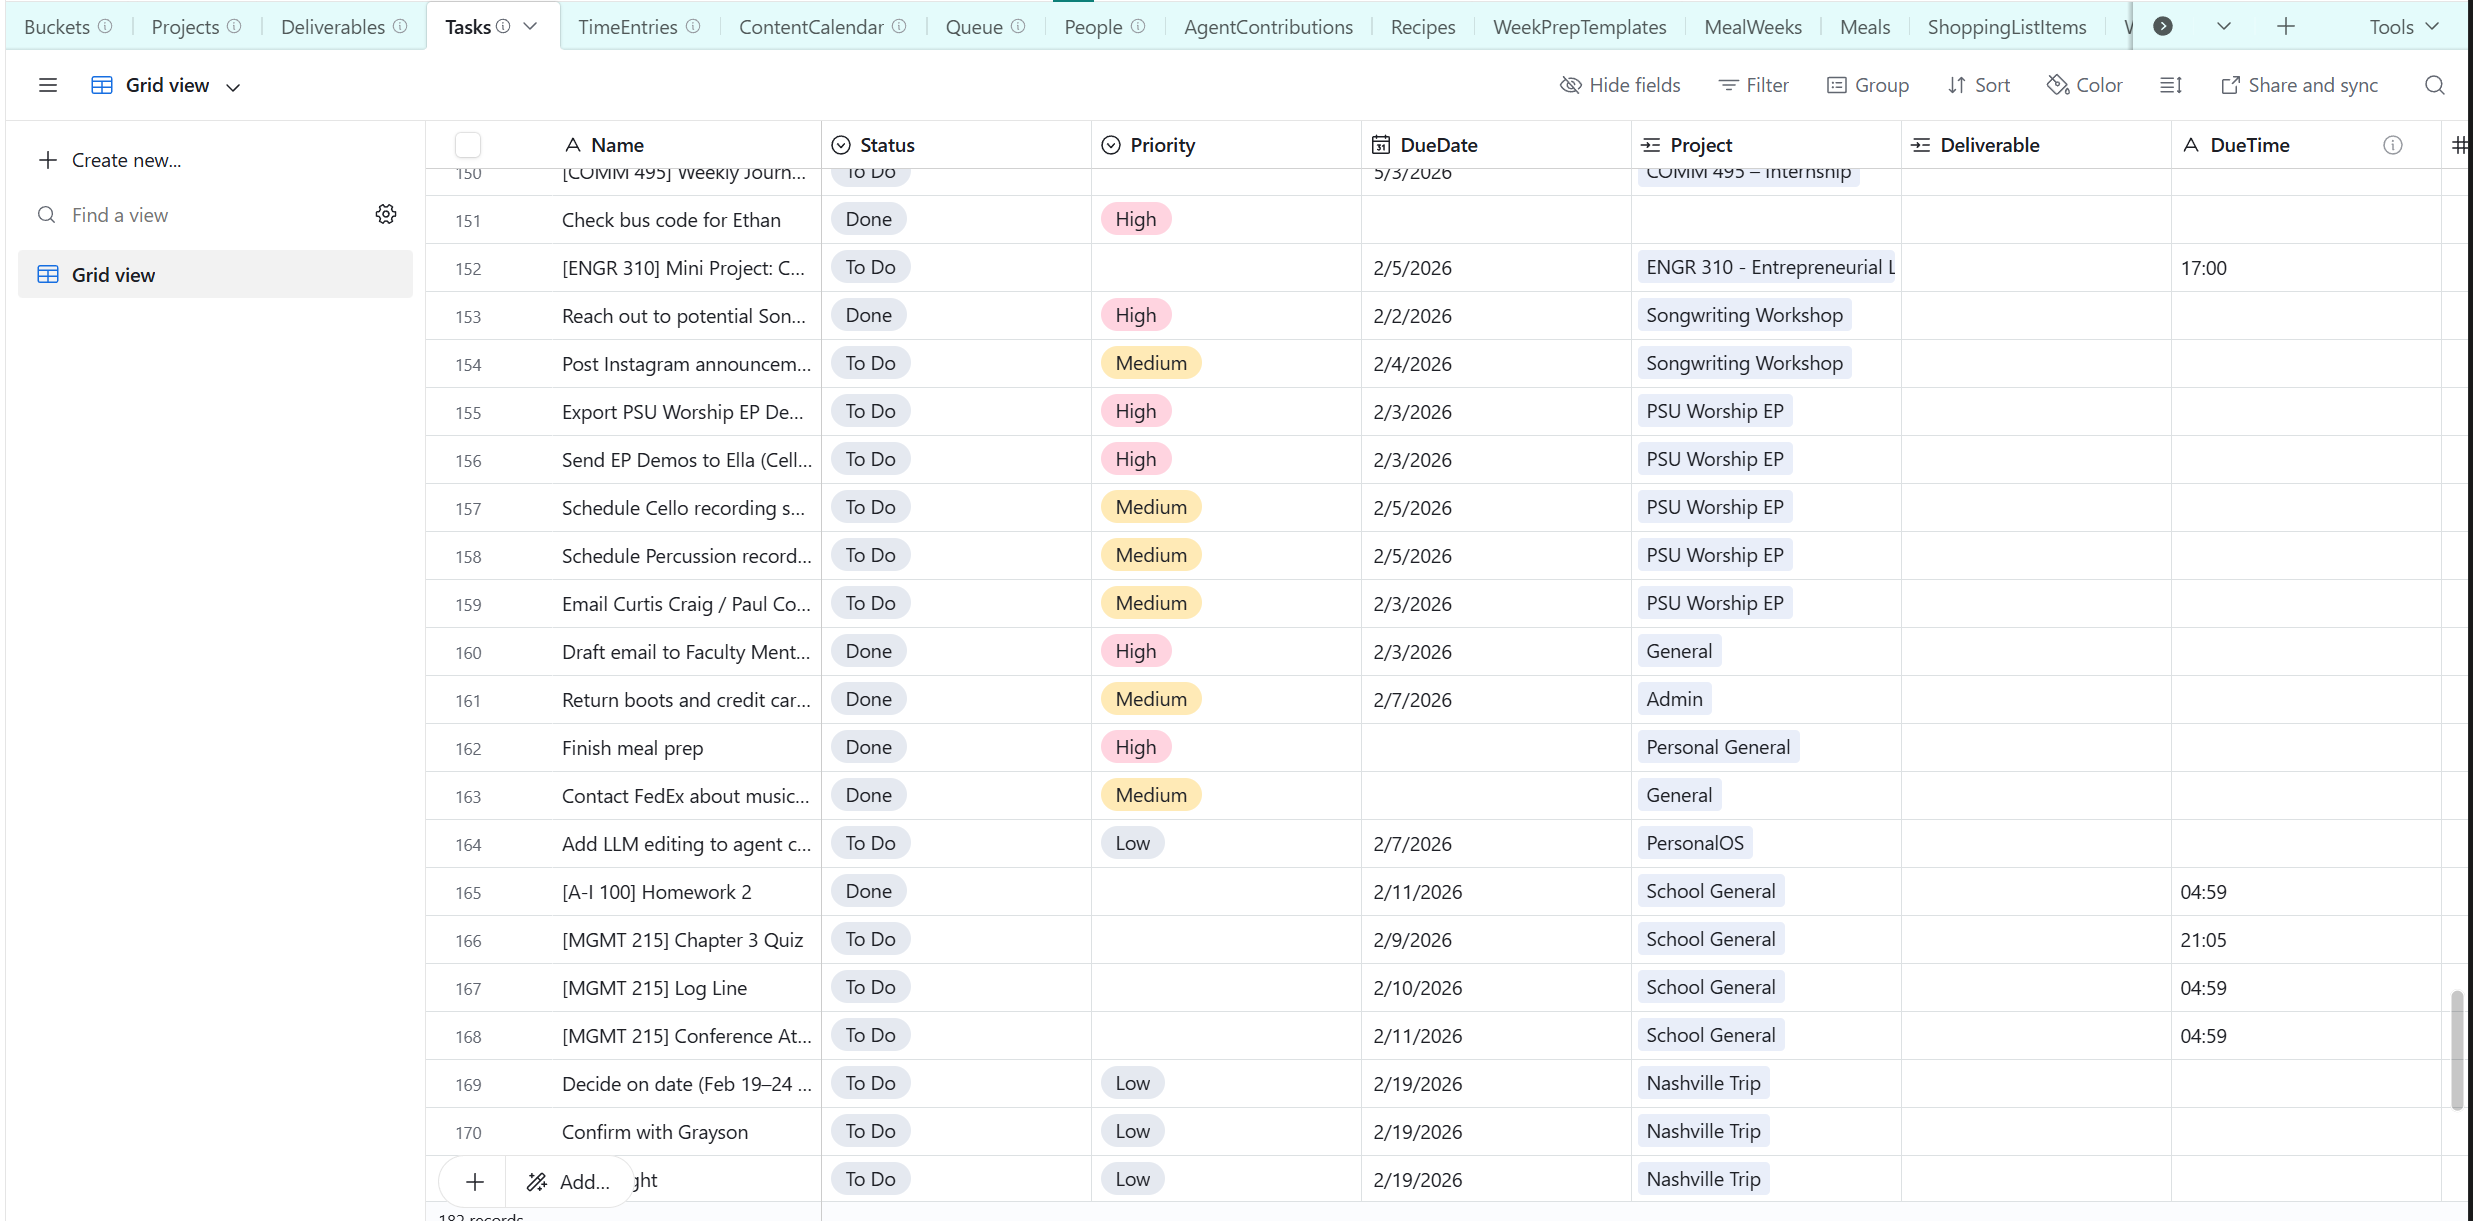Open the Tasks tab dropdown chevron
2473x1221 pixels.
pos(530,26)
